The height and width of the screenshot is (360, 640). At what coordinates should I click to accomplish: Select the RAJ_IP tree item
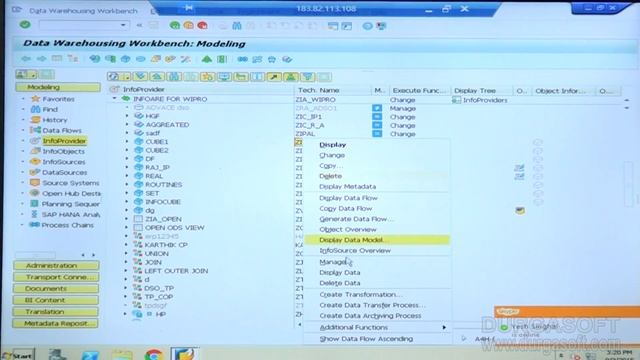(157, 167)
